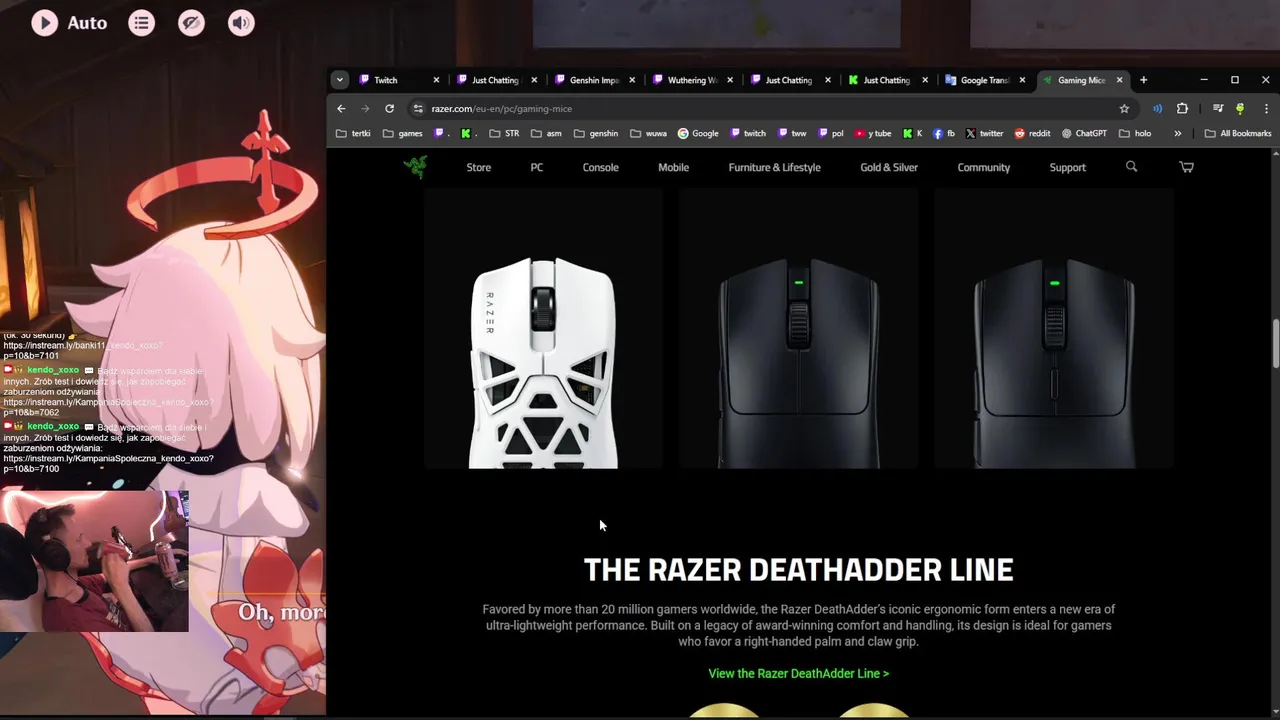The height and width of the screenshot is (720, 1280).
Task: Go forward in browser history
Action: tap(365, 108)
